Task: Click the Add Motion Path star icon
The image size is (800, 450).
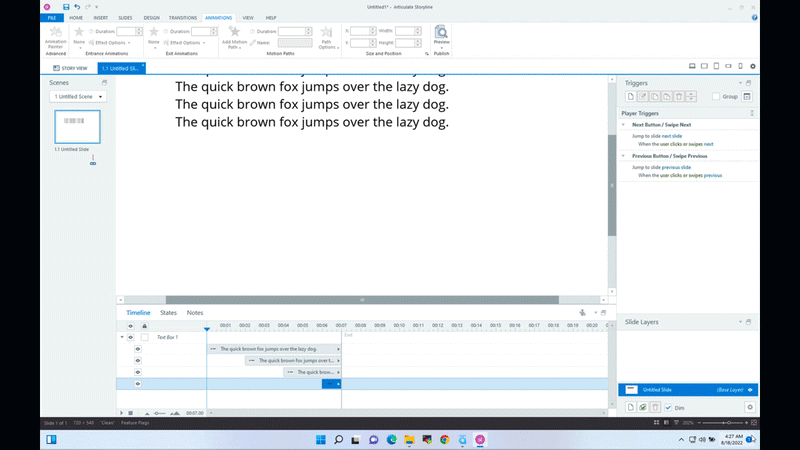Action: pos(234,33)
